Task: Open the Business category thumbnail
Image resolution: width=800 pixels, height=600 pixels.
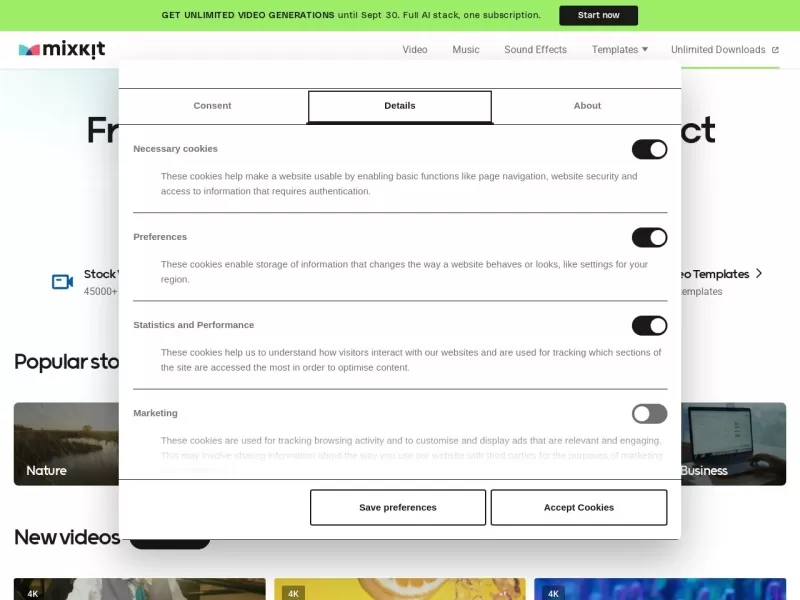Action: [733, 444]
